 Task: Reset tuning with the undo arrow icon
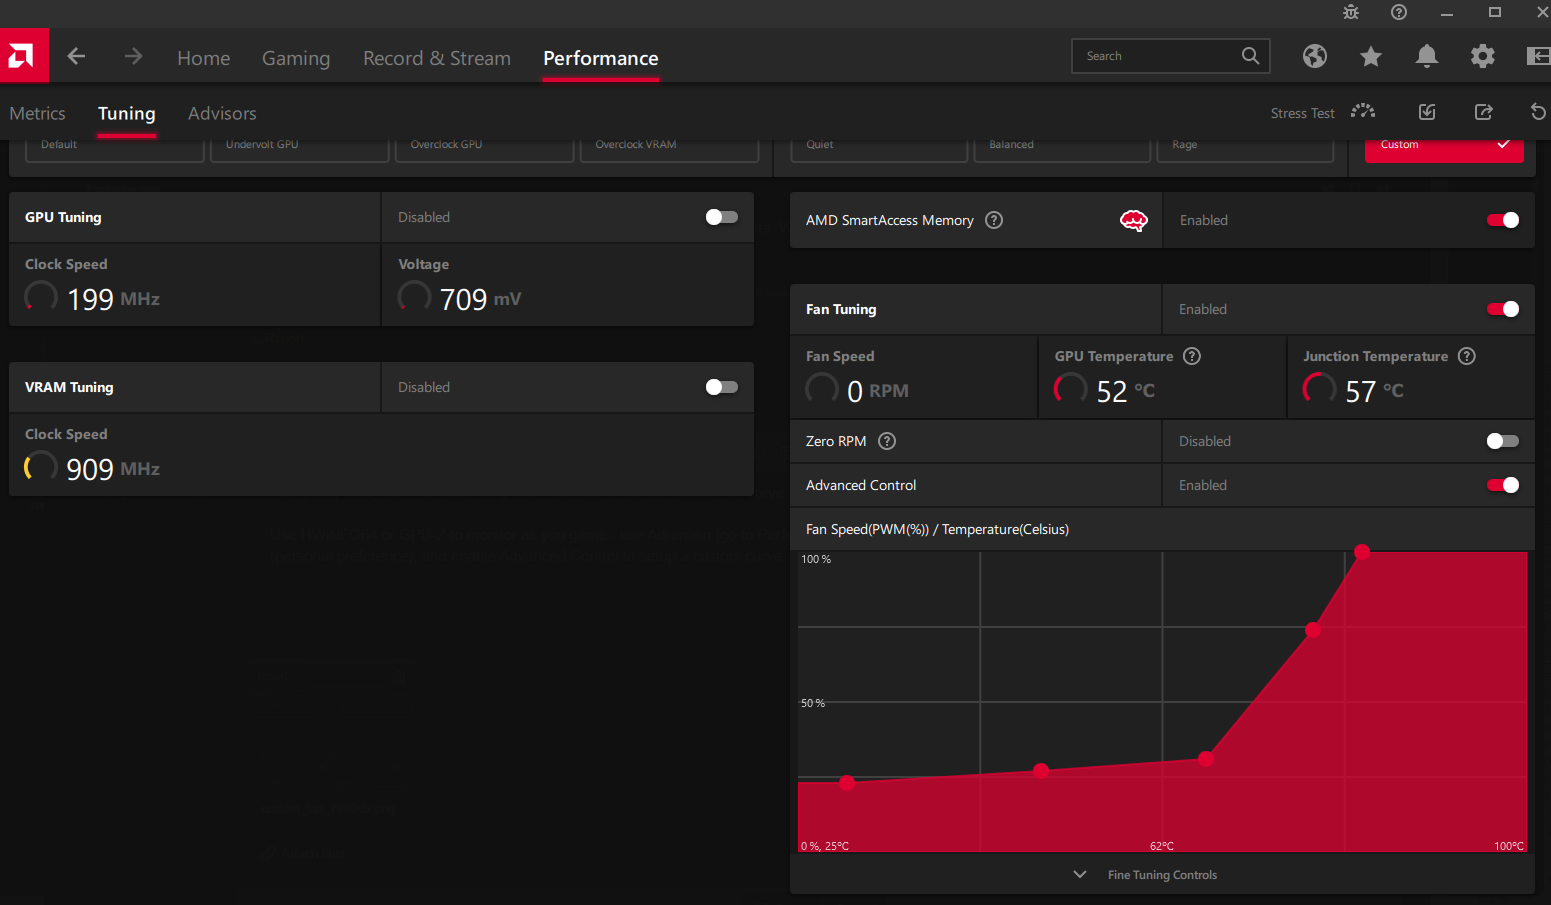point(1537,112)
